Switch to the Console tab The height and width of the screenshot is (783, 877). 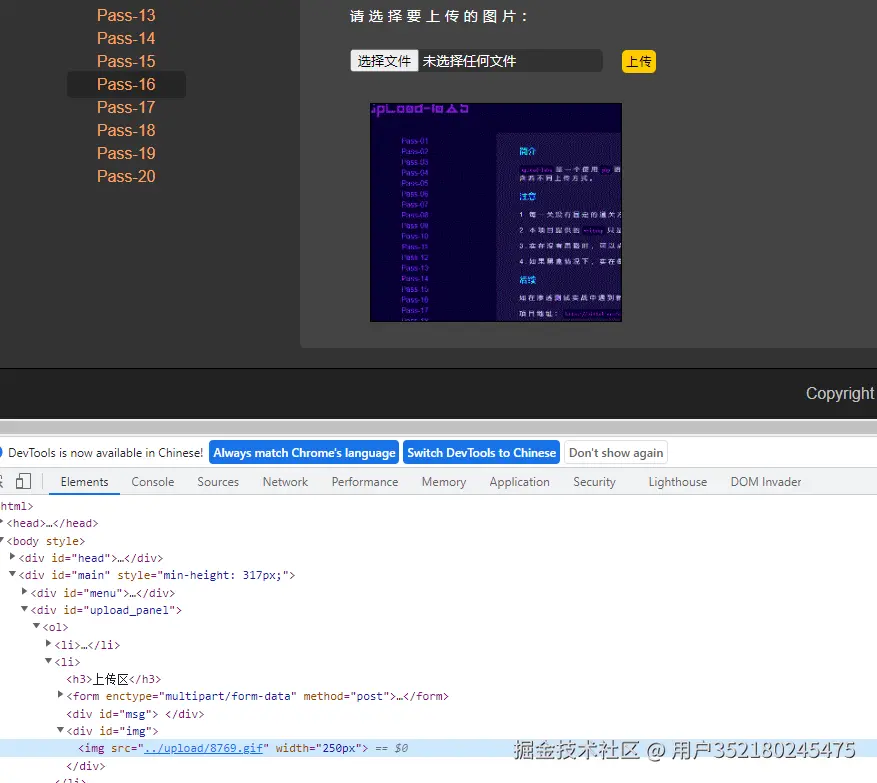click(153, 482)
